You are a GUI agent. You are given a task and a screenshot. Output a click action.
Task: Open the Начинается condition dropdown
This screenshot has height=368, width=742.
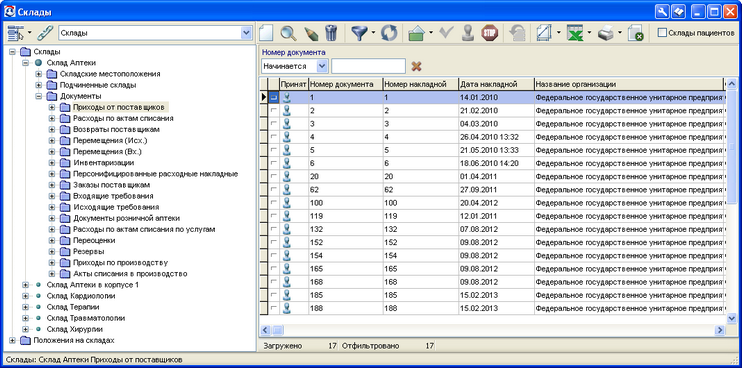coord(322,66)
